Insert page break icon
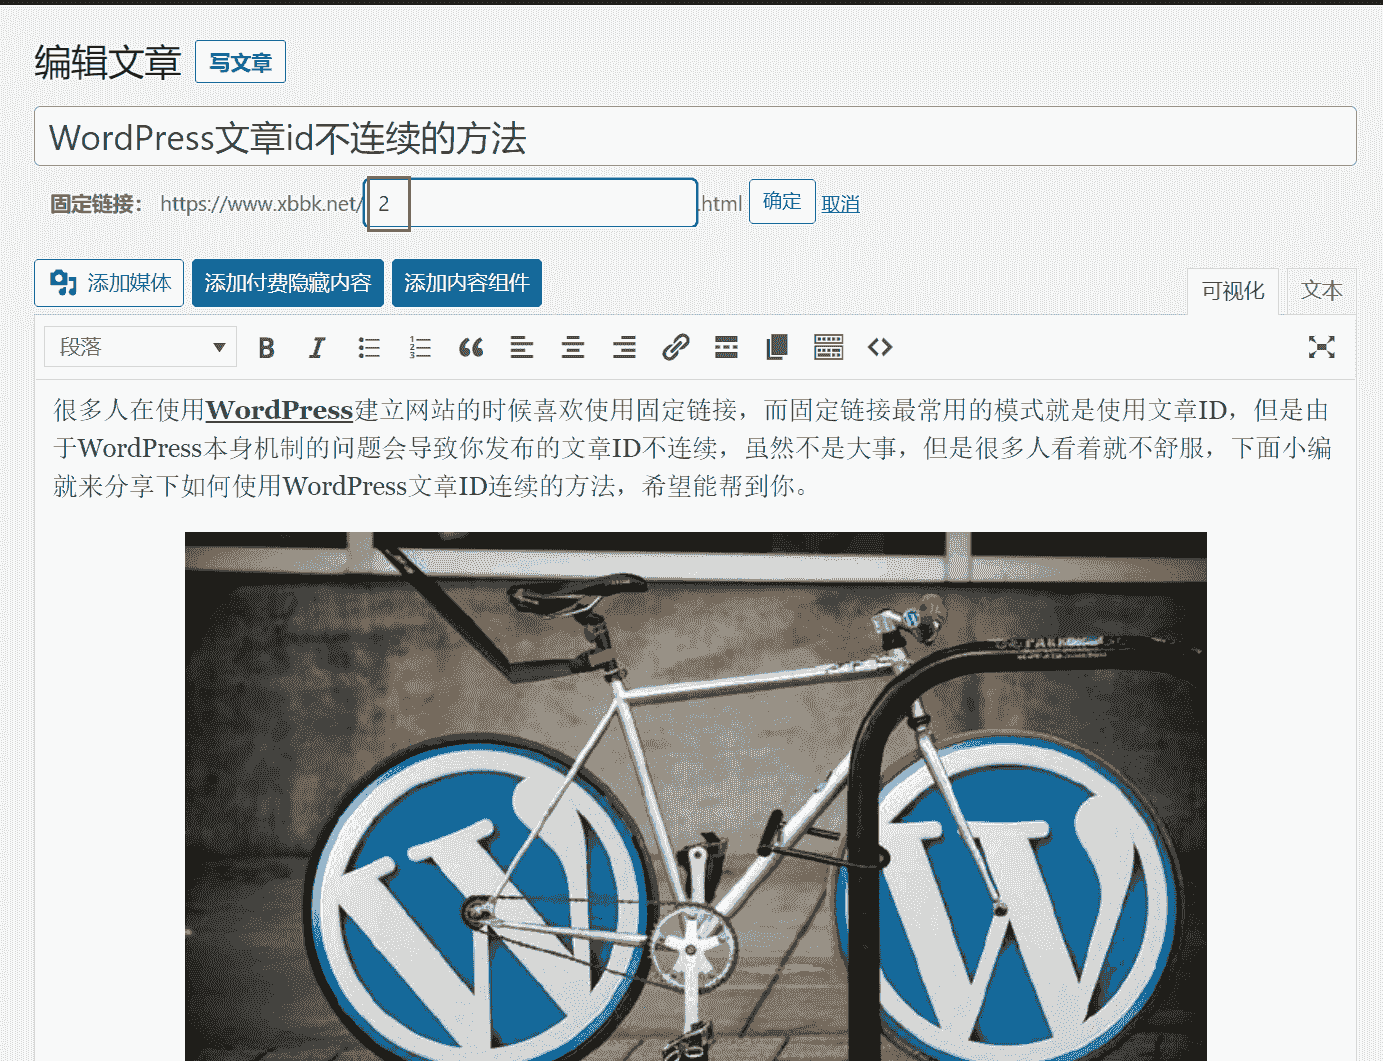1383x1061 pixels. coord(777,347)
